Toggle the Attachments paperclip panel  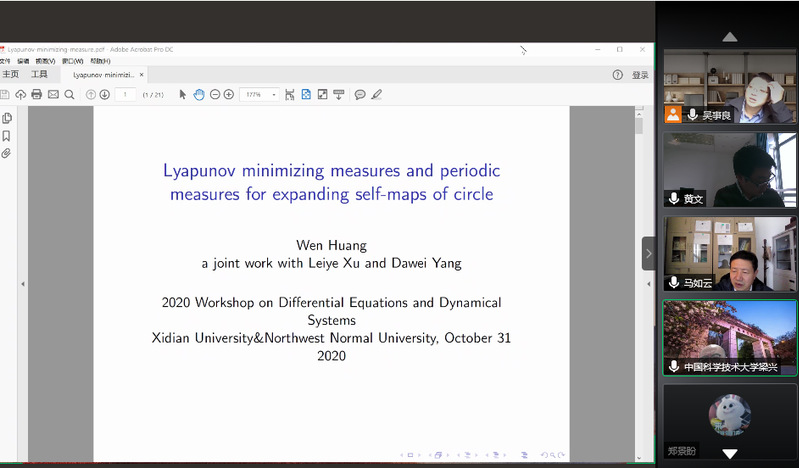(x=7, y=154)
